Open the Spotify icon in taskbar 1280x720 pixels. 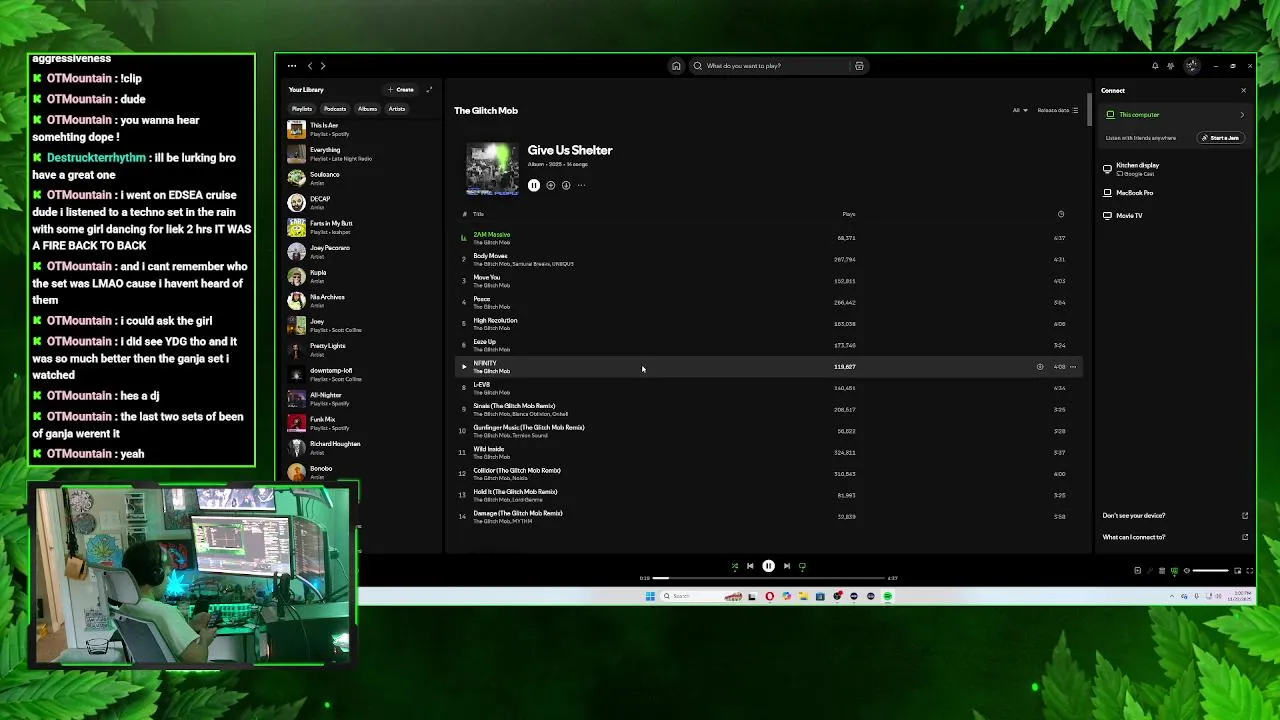[x=887, y=596]
